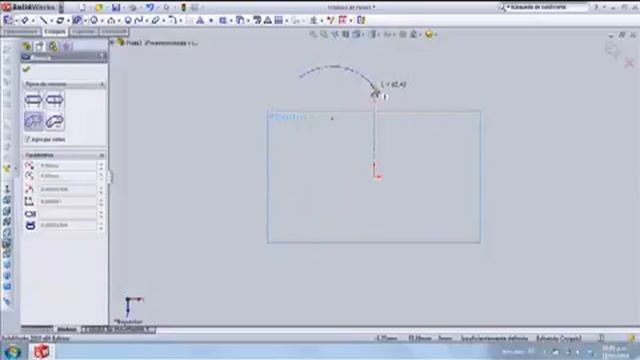
Task: Click the Linear Sketch Pattern icon
Action: tap(279, 20)
